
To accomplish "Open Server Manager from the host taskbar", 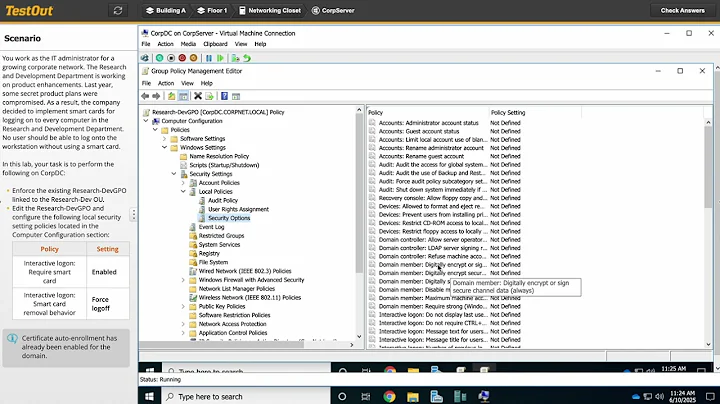I will pyautogui.click(x=436, y=396).
